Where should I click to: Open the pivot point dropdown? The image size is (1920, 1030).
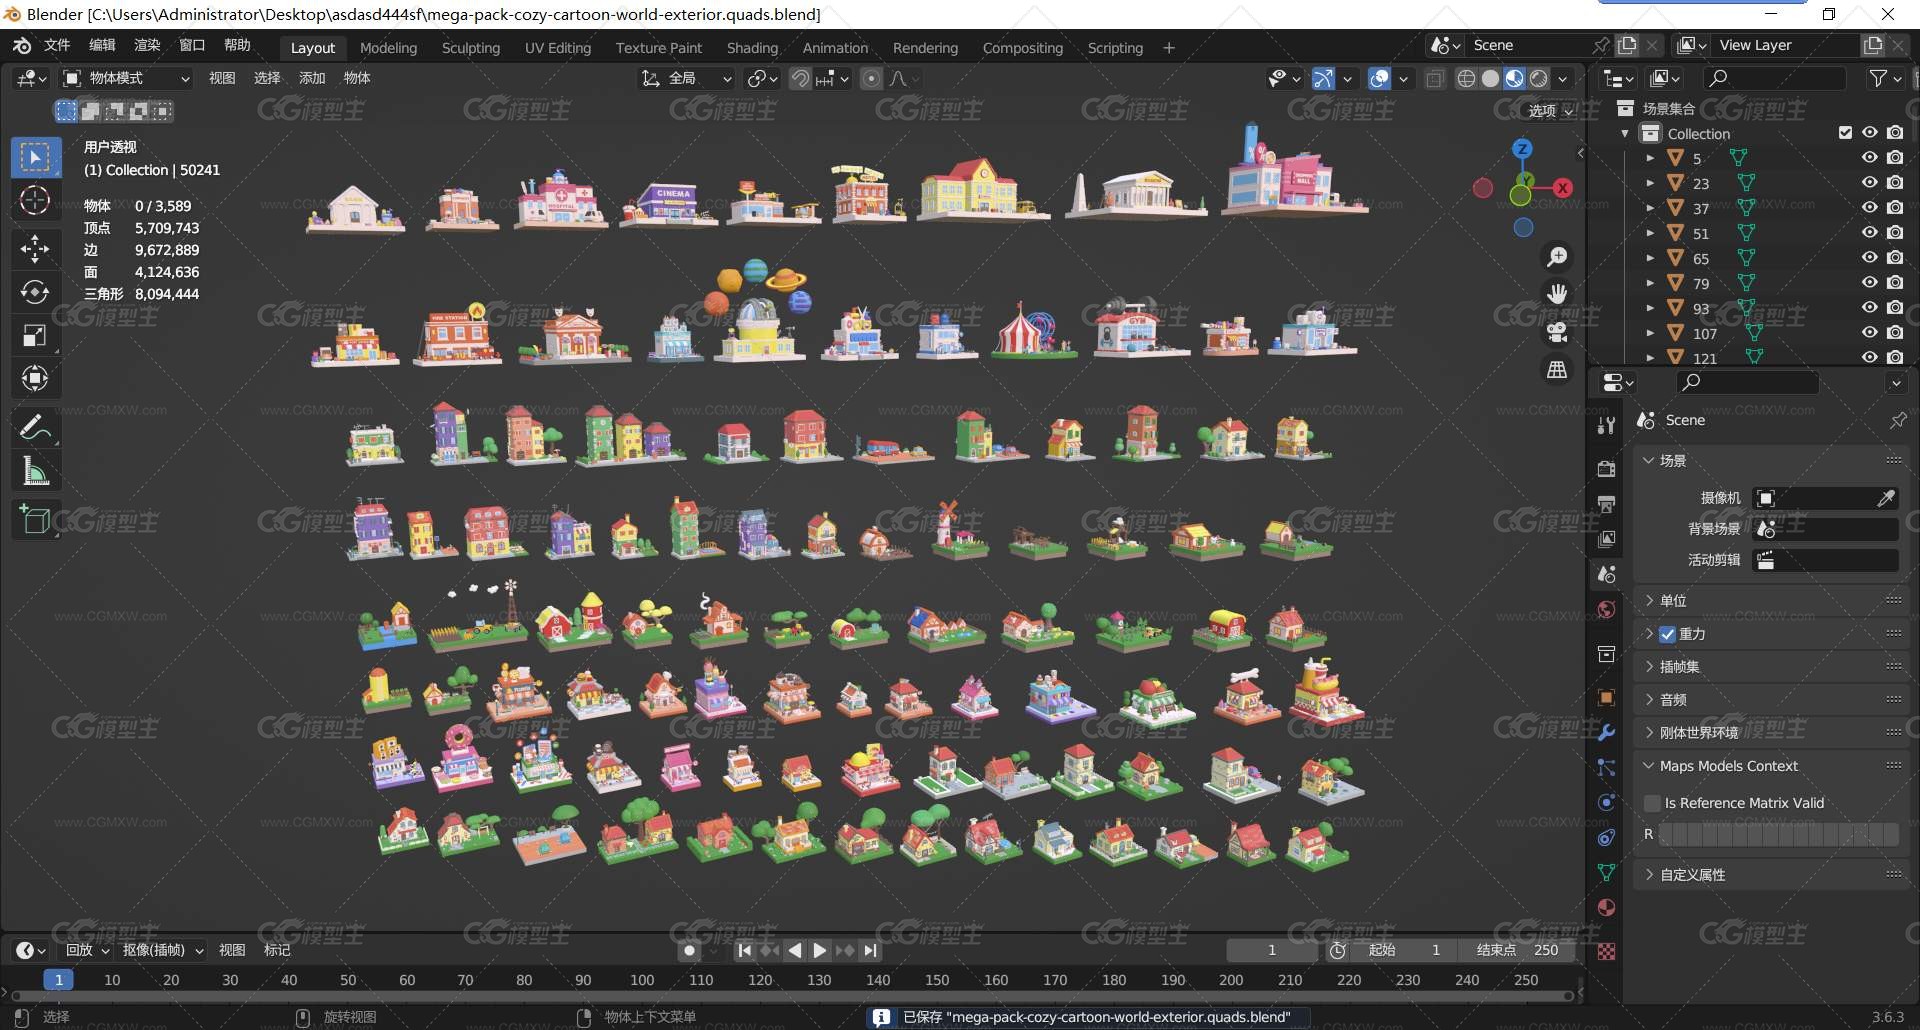pos(763,78)
